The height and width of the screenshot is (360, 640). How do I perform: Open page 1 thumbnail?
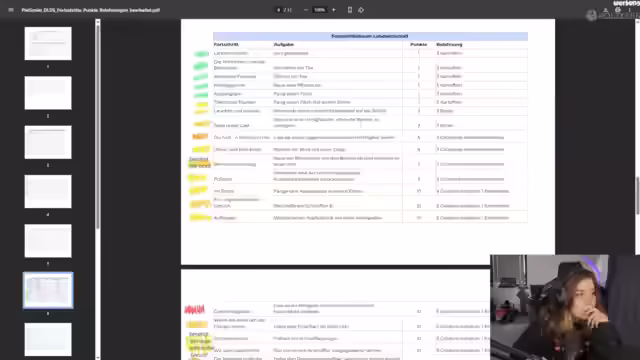(x=48, y=43)
